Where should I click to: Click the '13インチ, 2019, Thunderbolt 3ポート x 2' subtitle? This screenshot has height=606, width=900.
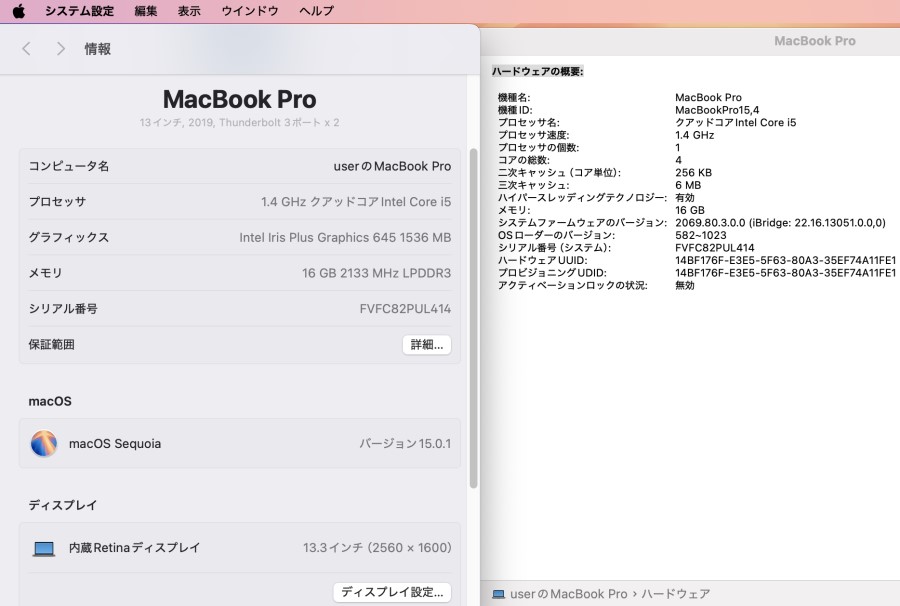(239, 123)
